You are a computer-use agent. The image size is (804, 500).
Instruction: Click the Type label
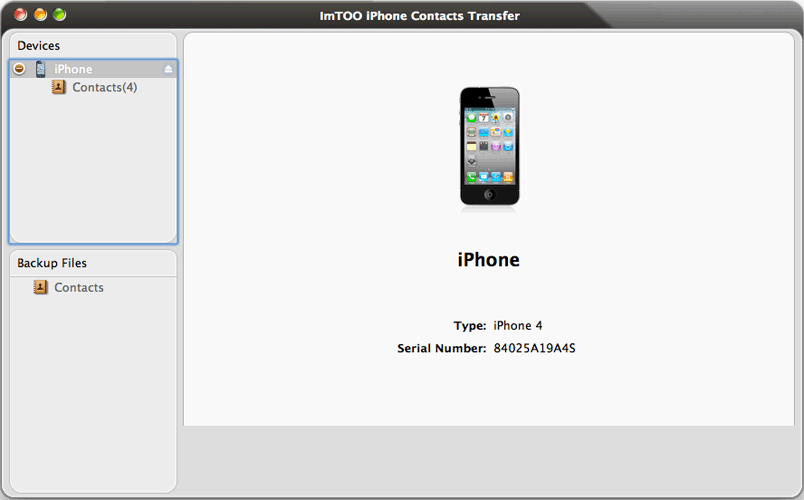pos(470,326)
